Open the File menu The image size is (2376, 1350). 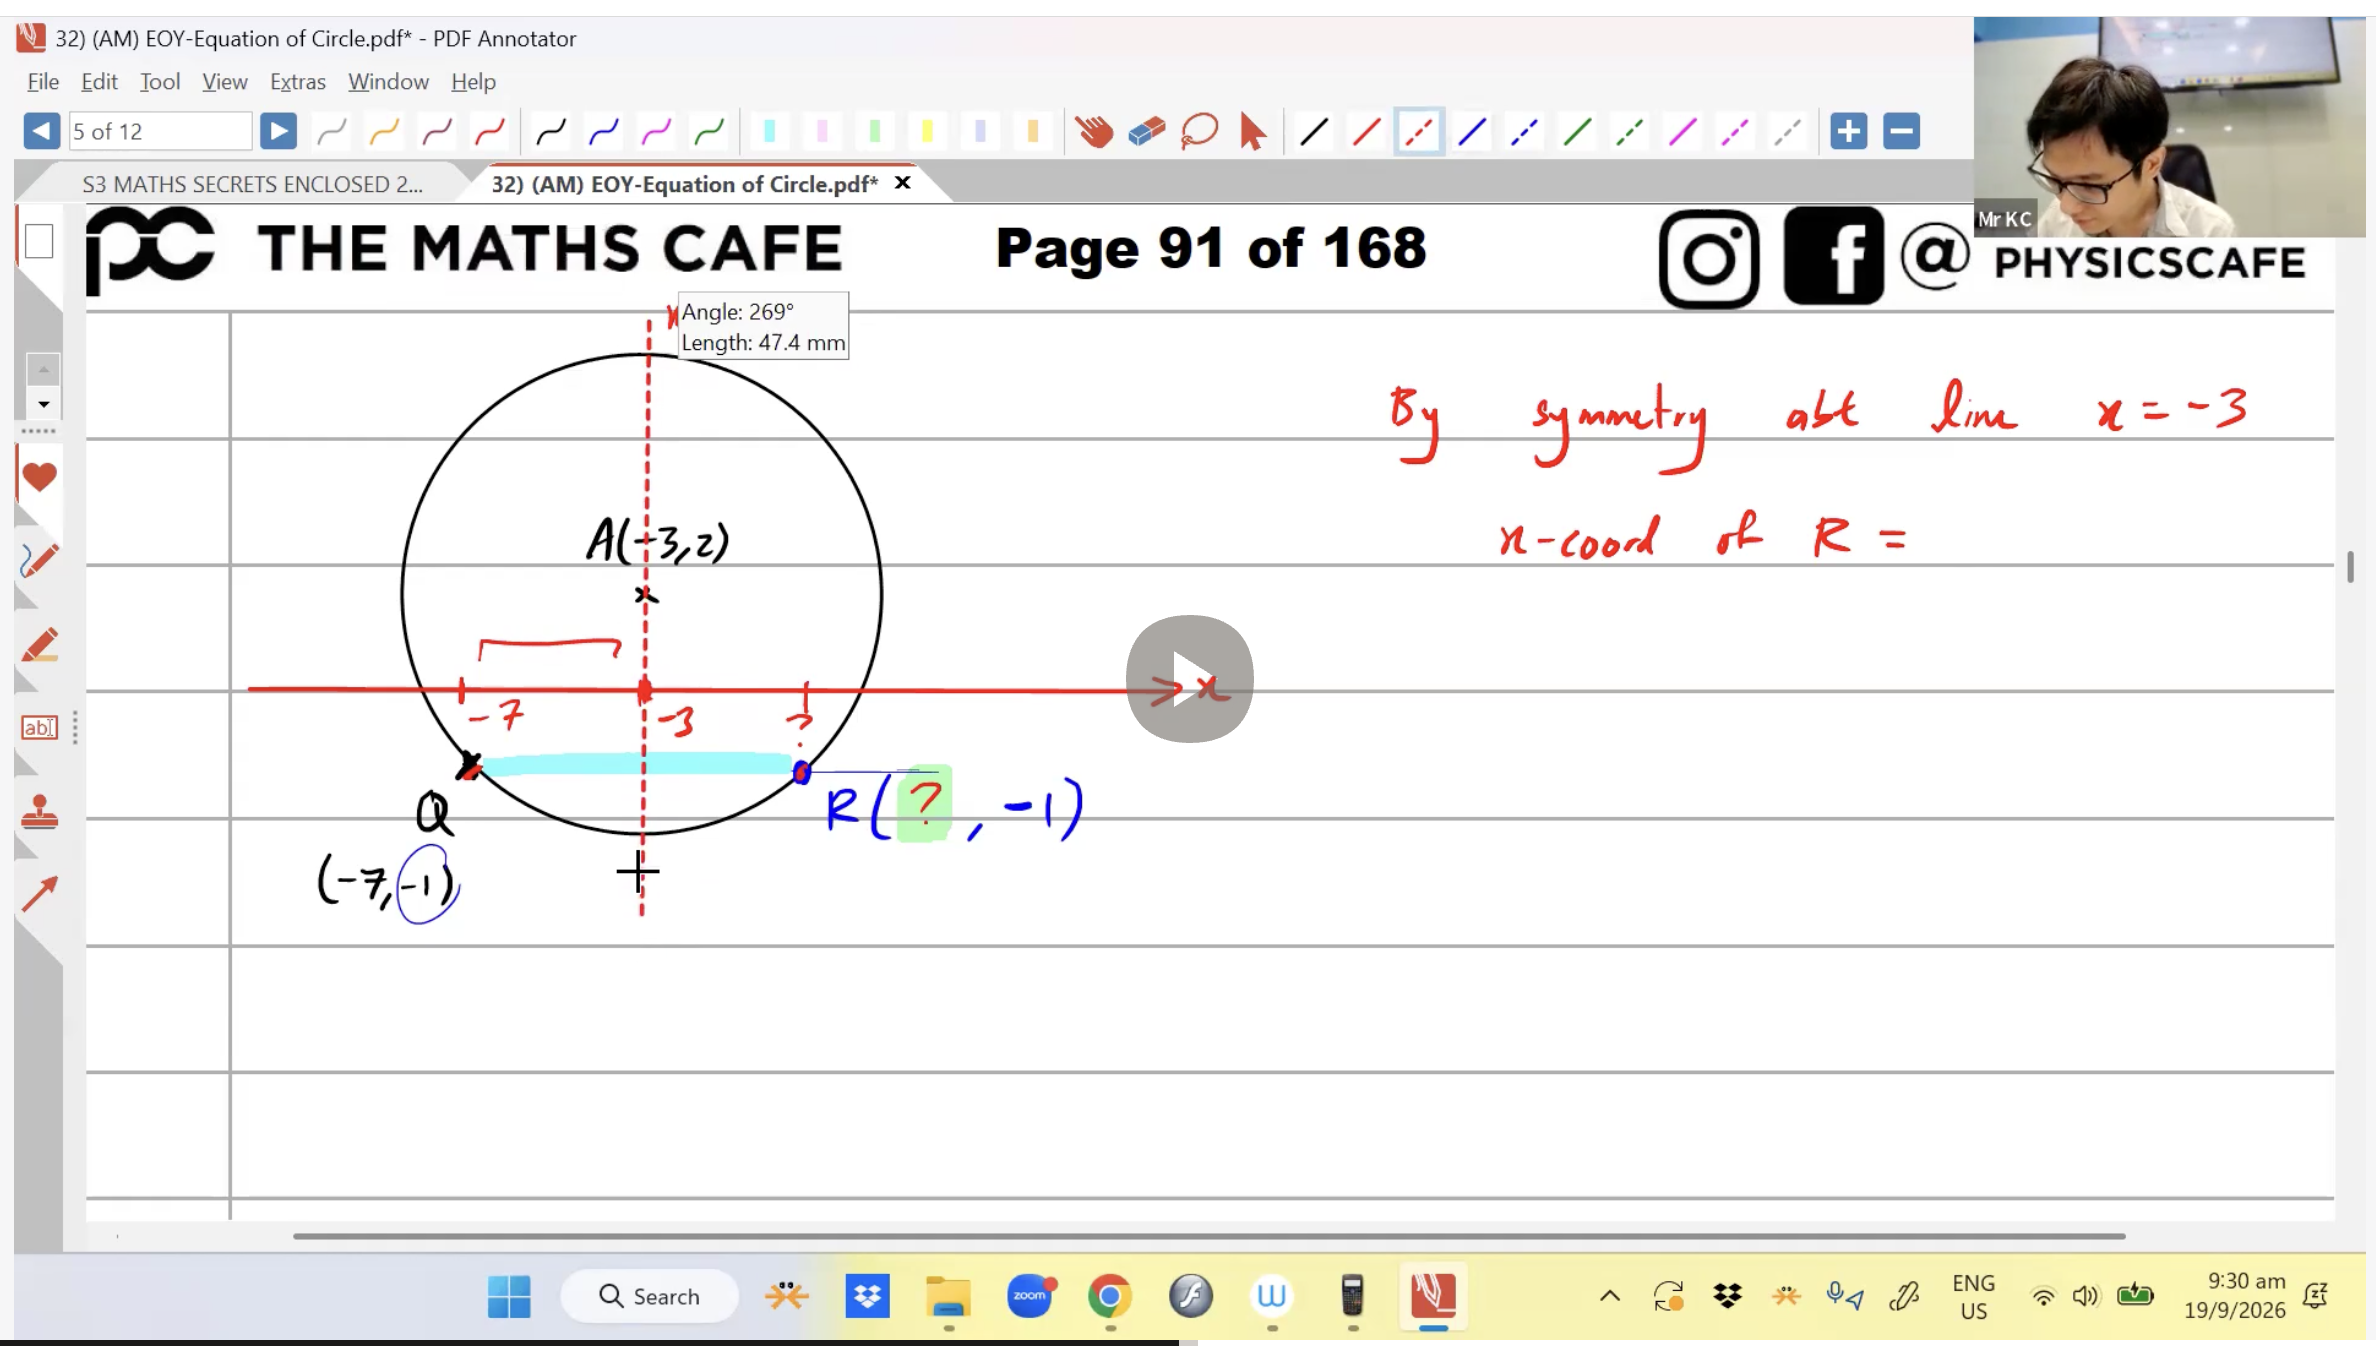coord(43,82)
